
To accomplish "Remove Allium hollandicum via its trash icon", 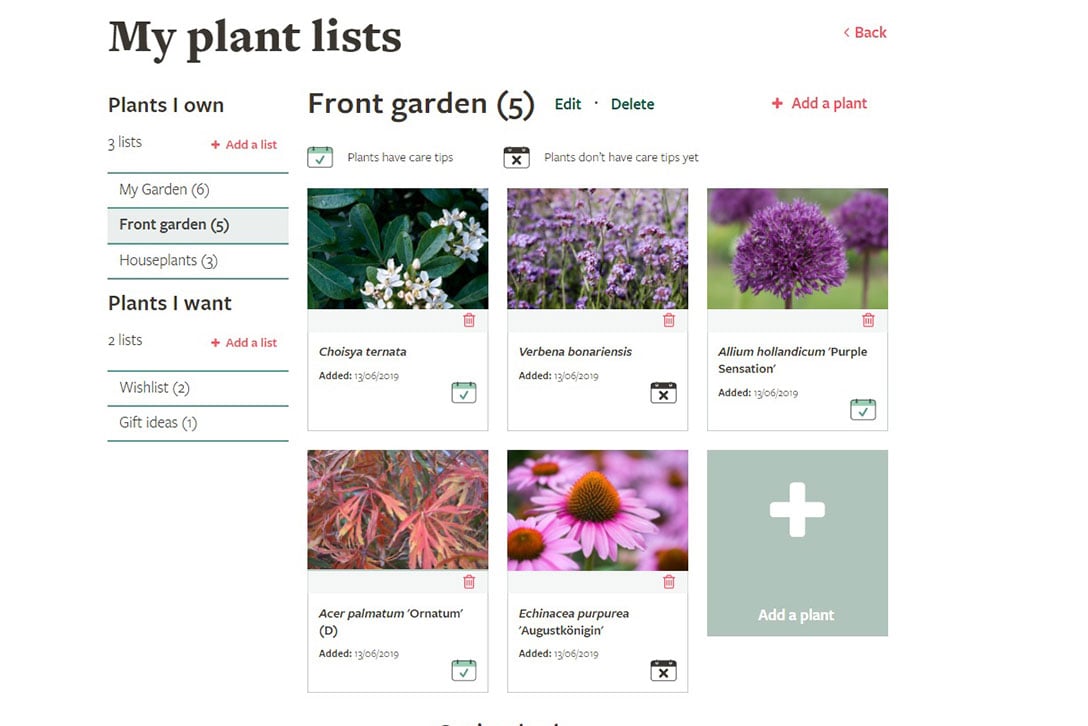I will [868, 321].
